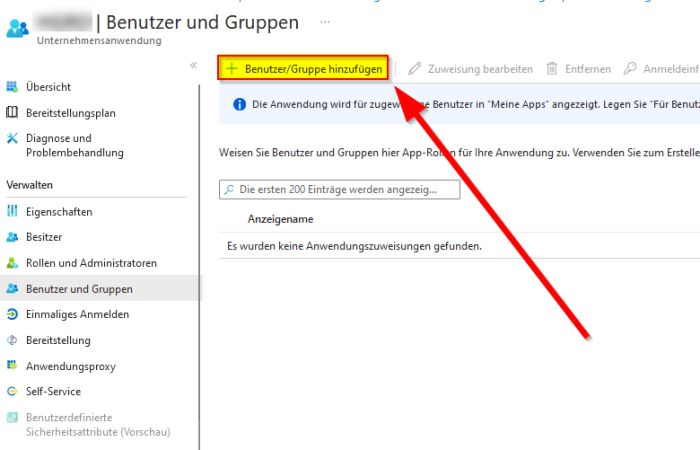Click the key icon for Anmeldeinformationen
Image resolution: width=700 pixels, height=450 pixels.
(630, 69)
